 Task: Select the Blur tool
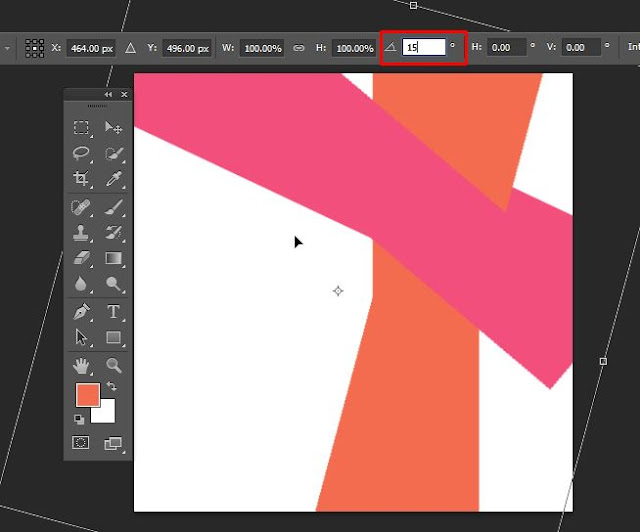pyautogui.click(x=81, y=283)
